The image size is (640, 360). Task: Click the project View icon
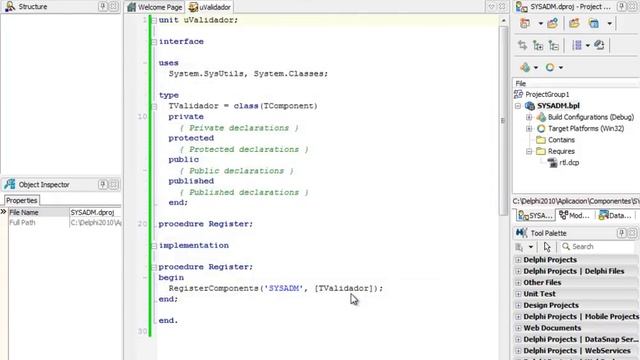[x=594, y=23]
